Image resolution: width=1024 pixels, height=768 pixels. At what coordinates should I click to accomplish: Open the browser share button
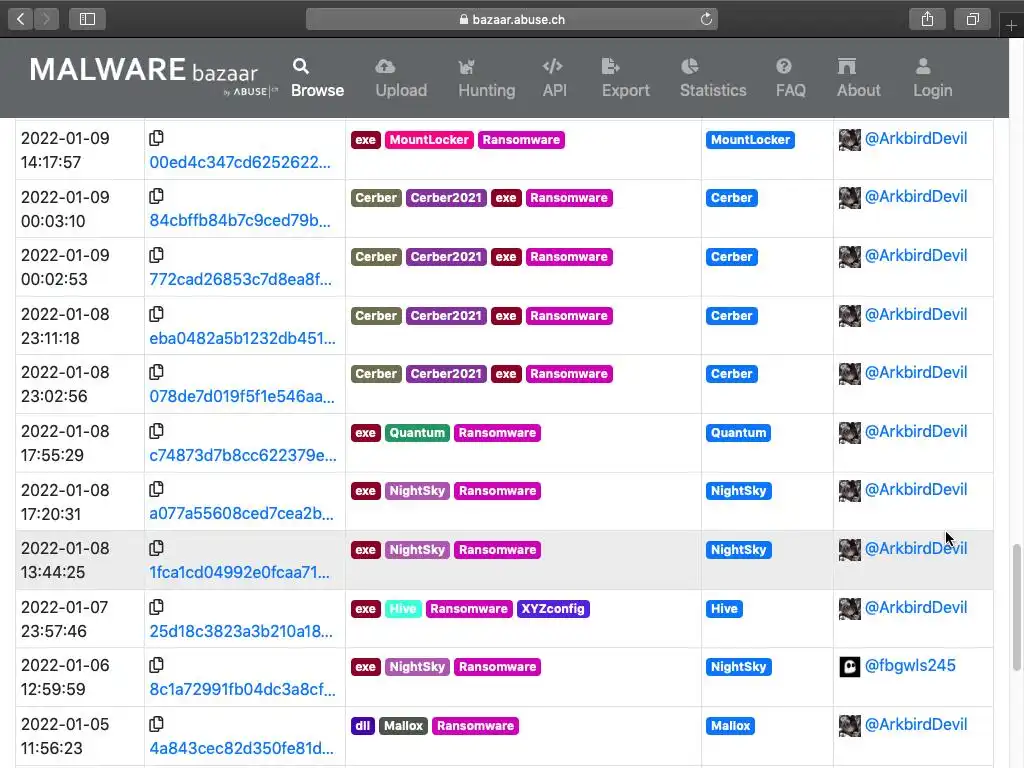[x=927, y=19]
